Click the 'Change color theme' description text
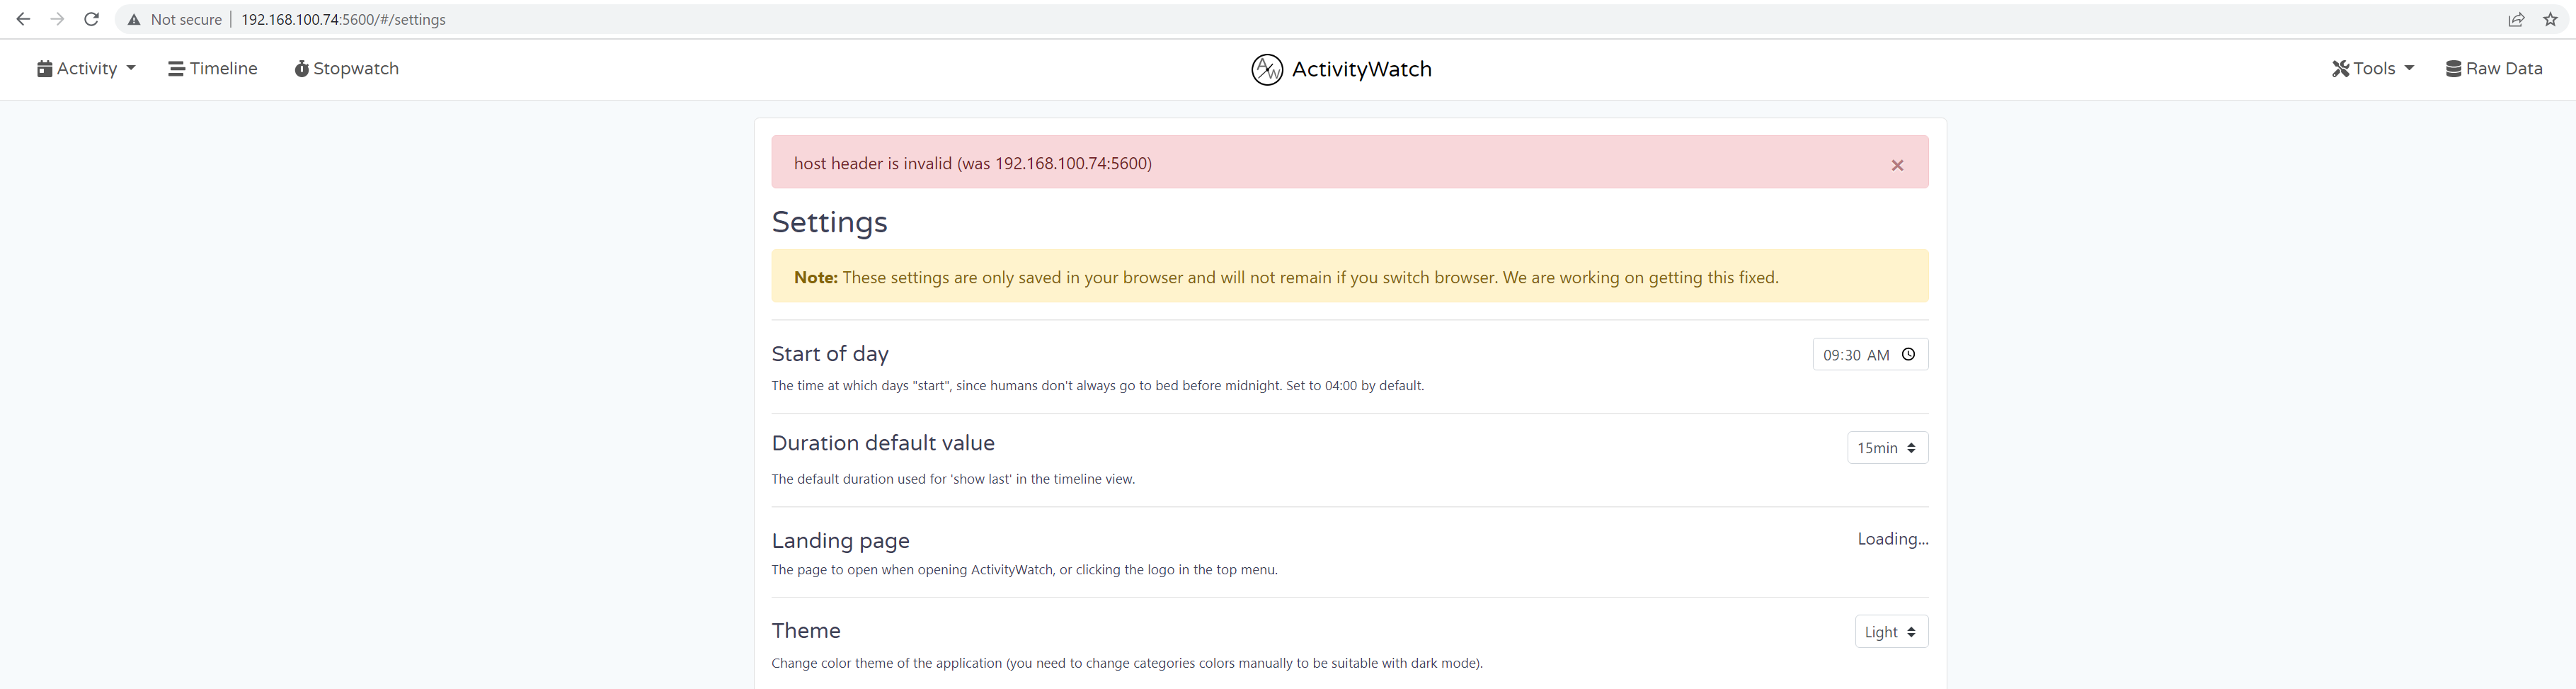Image resolution: width=2576 pixels, height=689 pixels. [1127, 663]
